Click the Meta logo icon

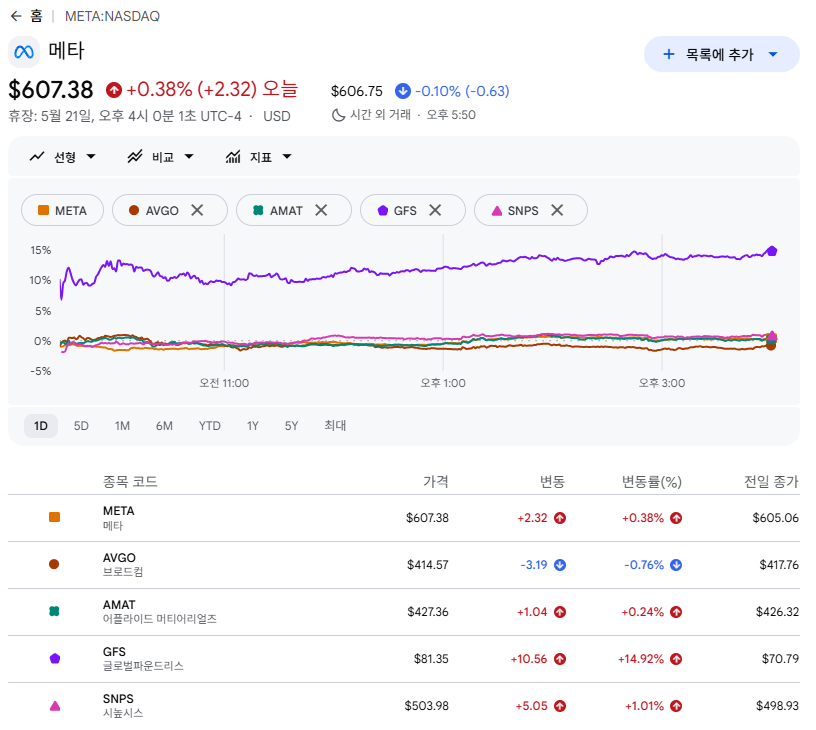[x=24, y=52]
